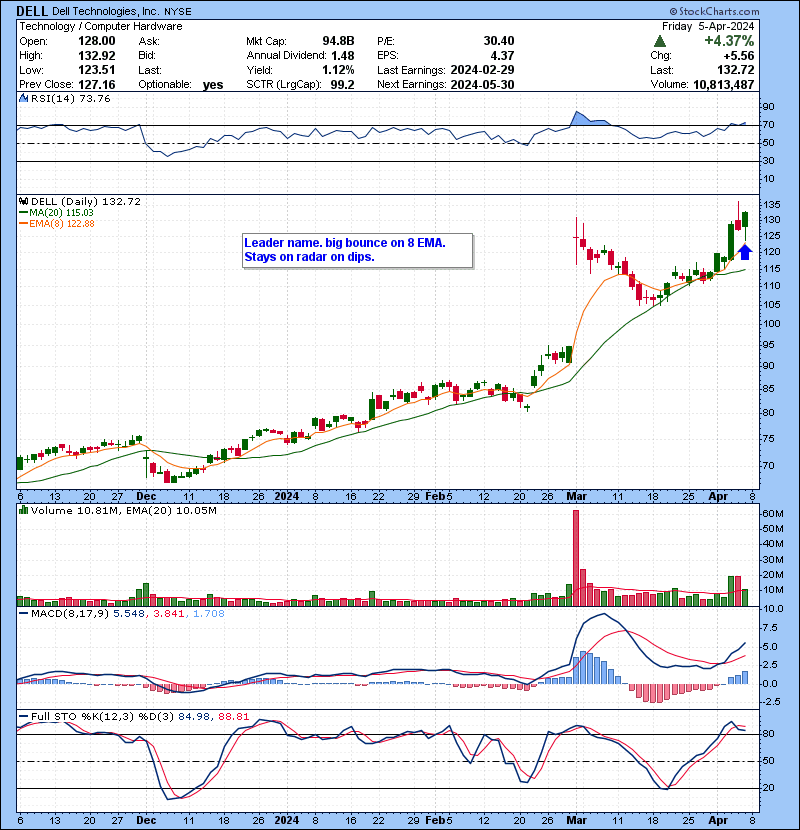Click the Annual Dividend value 1.48
Image resolution: width=800 pixels, height=830 pixels.
pyautogui.click(x=343, y=56)
